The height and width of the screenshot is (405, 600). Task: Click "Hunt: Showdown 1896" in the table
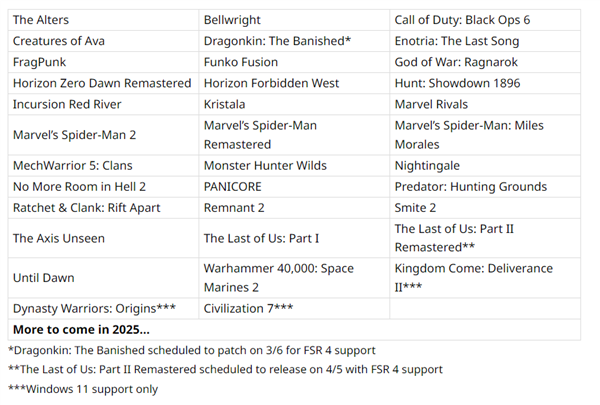pyautogui.click(x=457, y=83)
